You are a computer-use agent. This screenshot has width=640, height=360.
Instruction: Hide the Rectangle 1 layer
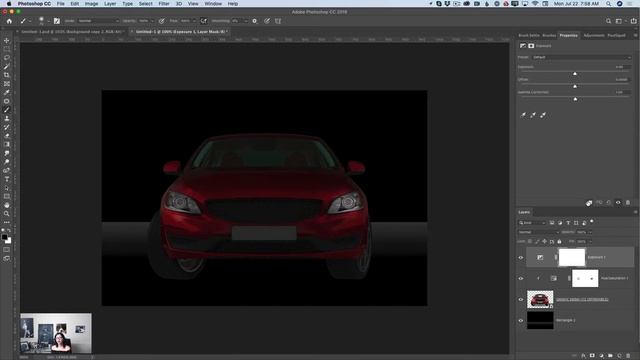coord(521,320)
